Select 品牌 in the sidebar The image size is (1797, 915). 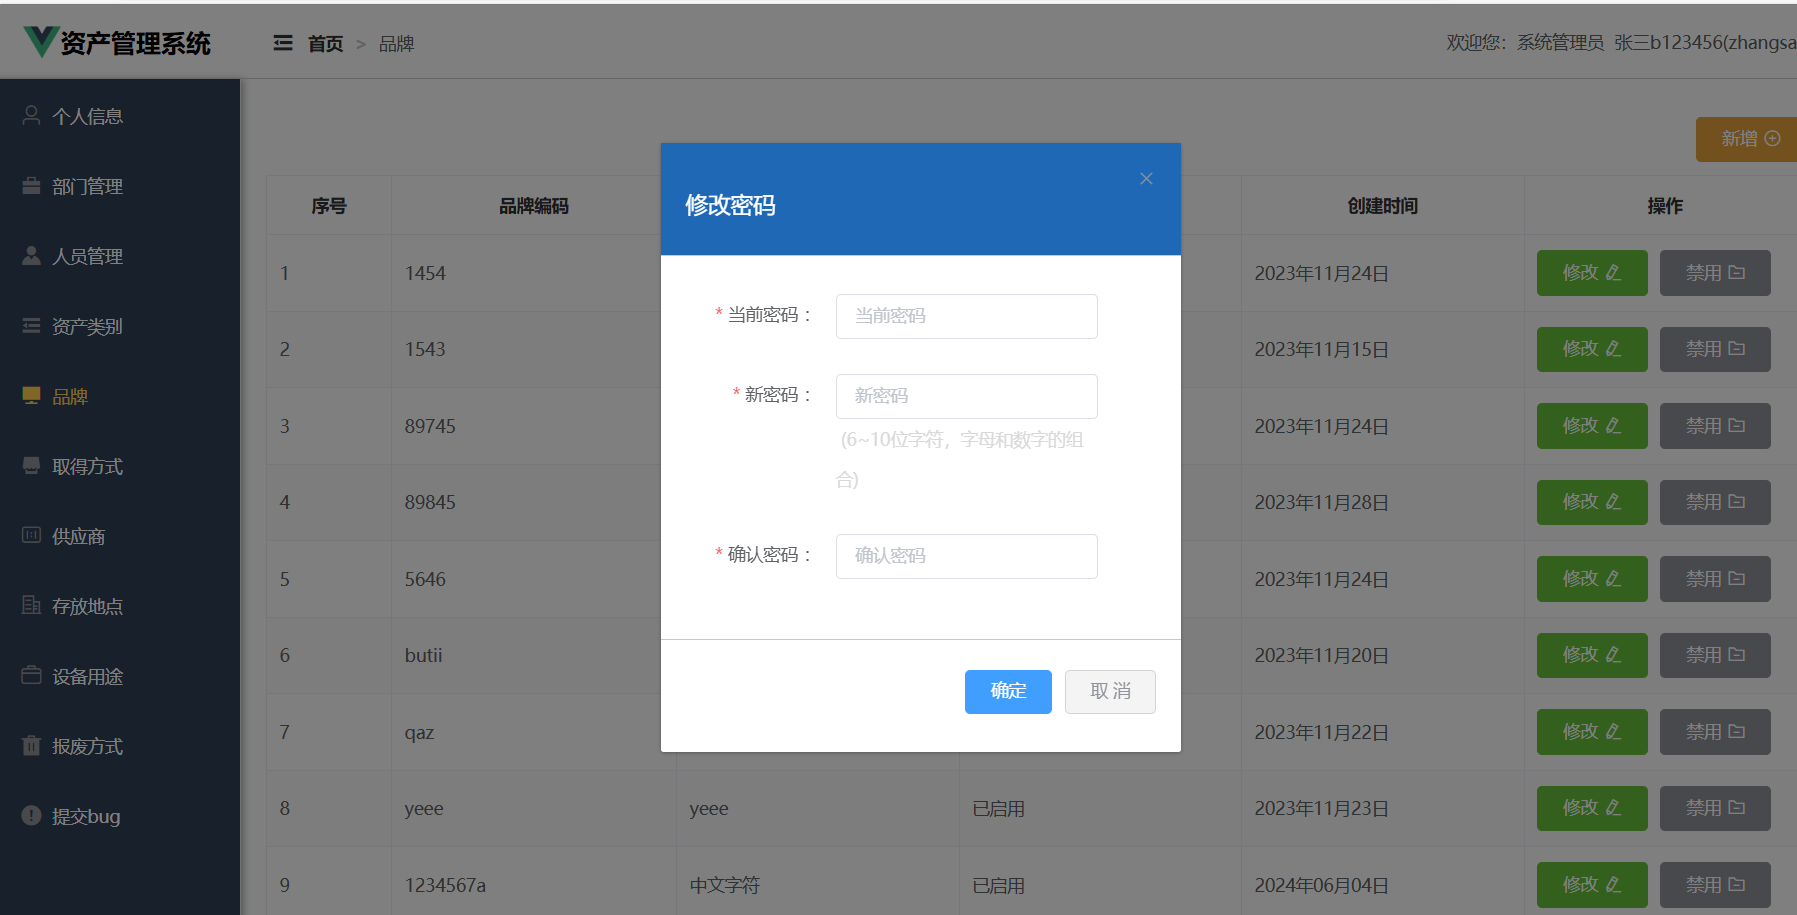120,396
